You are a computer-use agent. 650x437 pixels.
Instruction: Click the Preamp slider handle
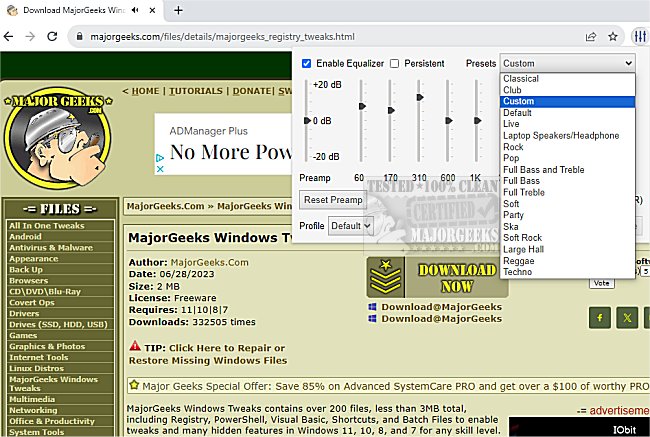point(307,121)
